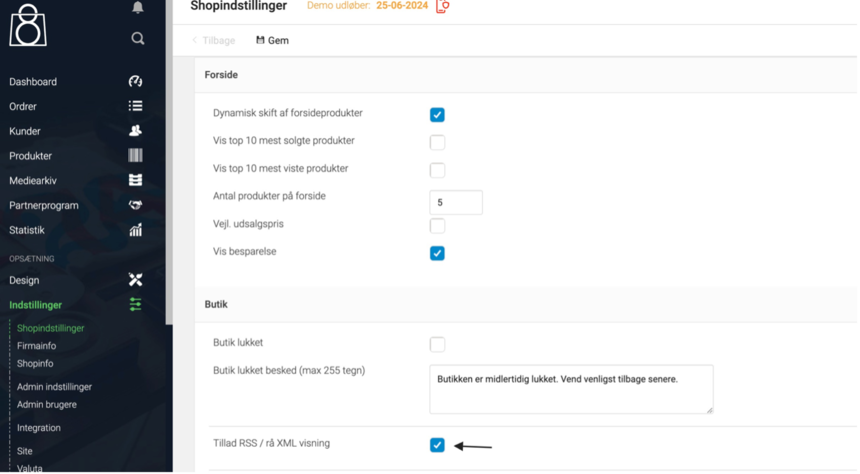Click the demo expiry icon beside date
This screenshot has width=860, height=474.
(442, 6)
